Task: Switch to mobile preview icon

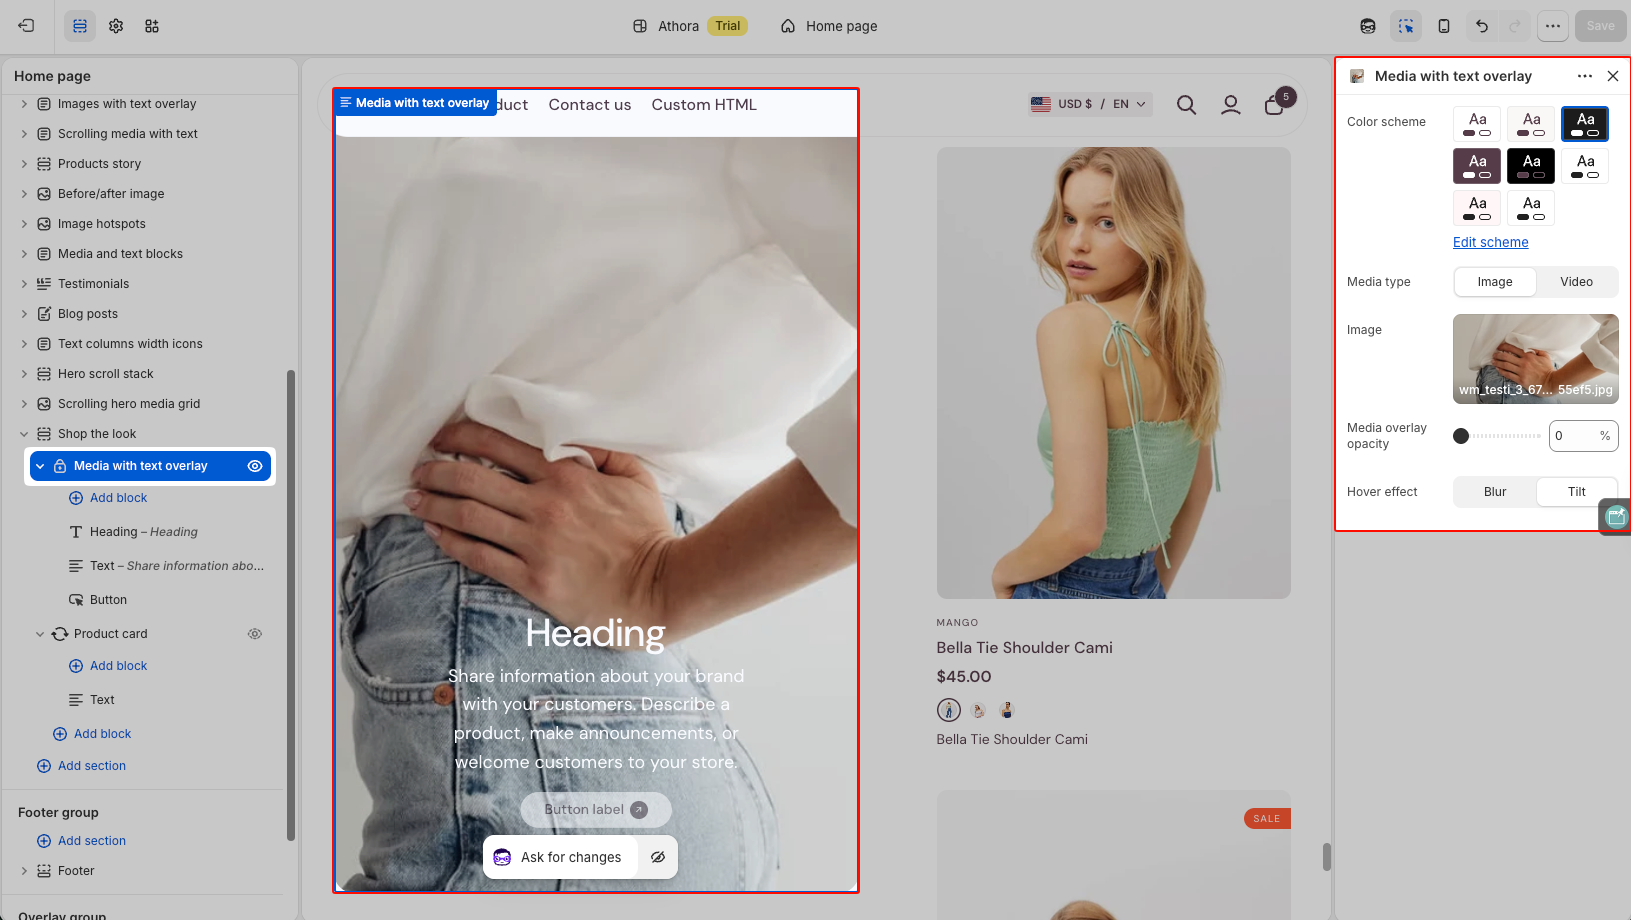Action: (1444, 26)
